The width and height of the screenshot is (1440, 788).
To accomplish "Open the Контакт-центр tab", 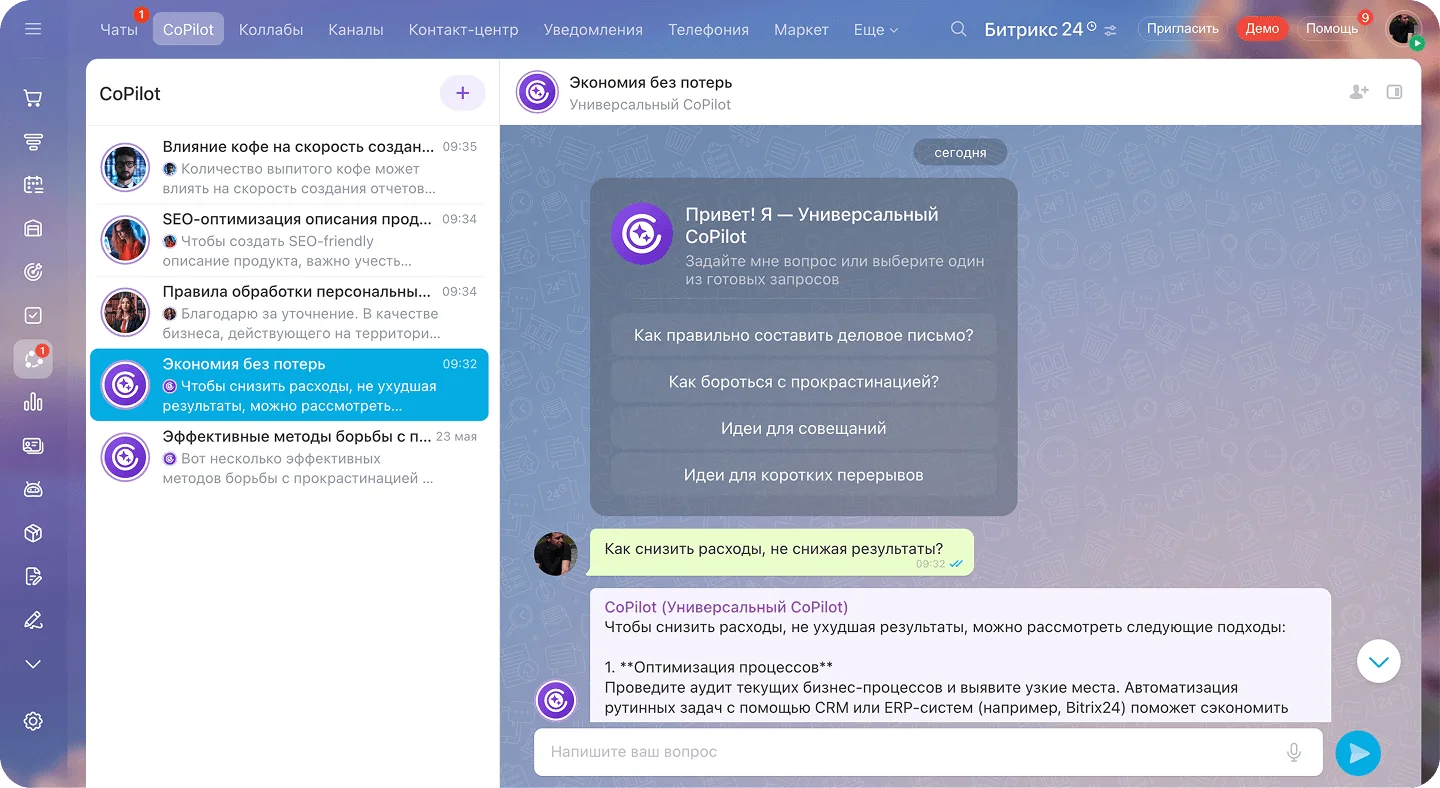I will (x=463, y=30).
